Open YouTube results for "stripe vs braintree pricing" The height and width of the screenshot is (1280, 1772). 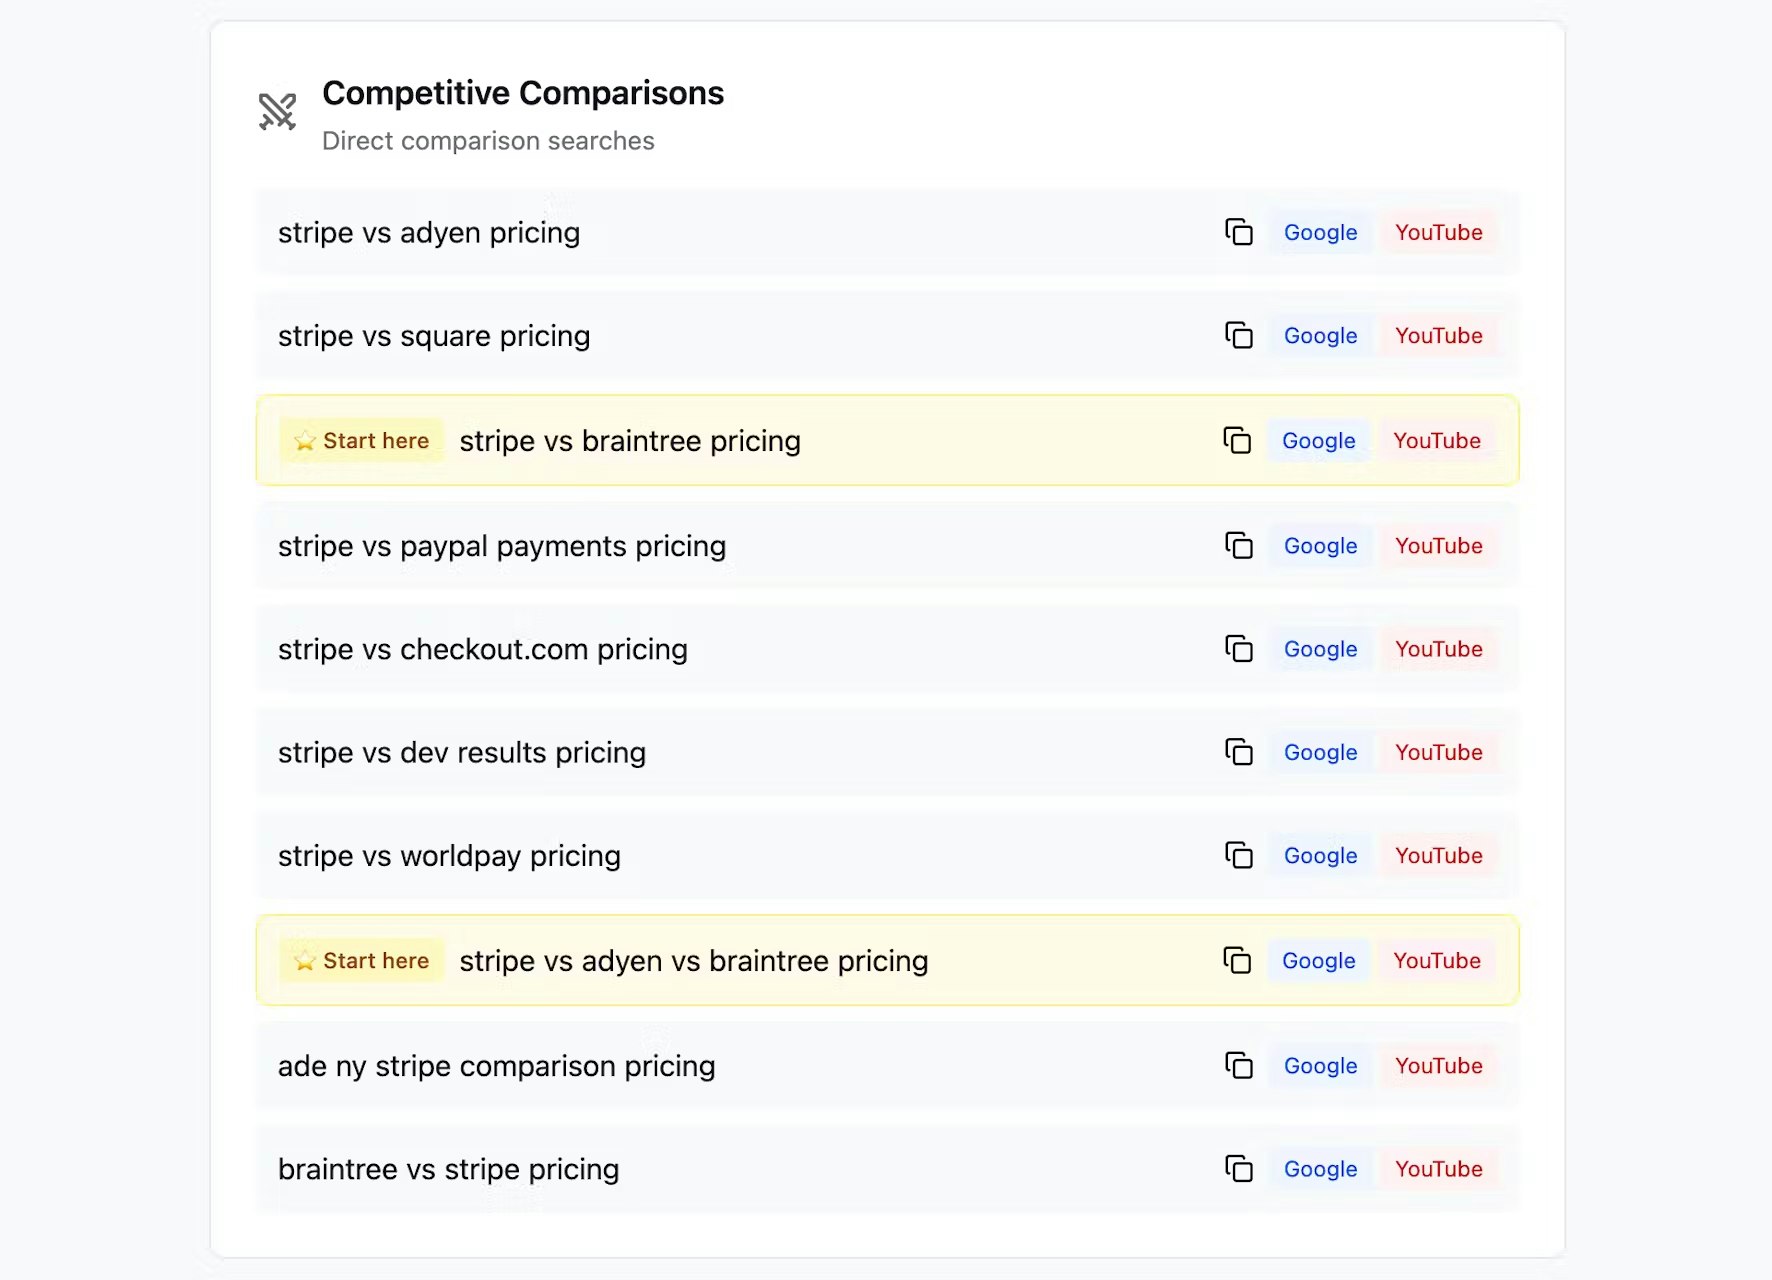(1438, 440)
